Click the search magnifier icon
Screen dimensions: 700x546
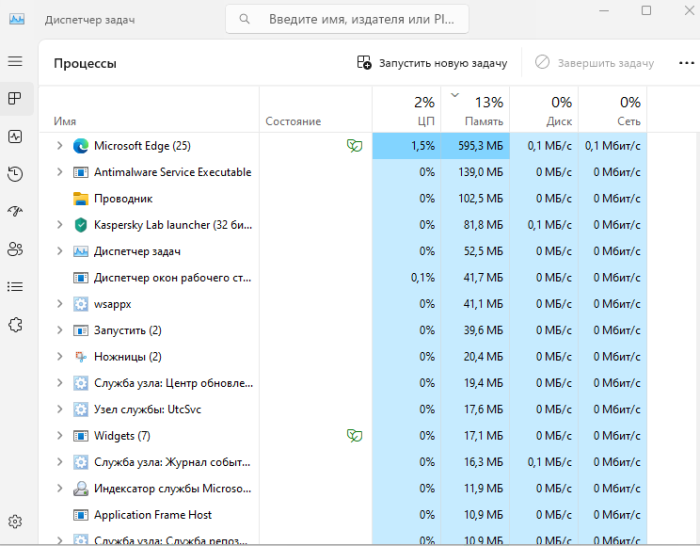tap(244, 19)
